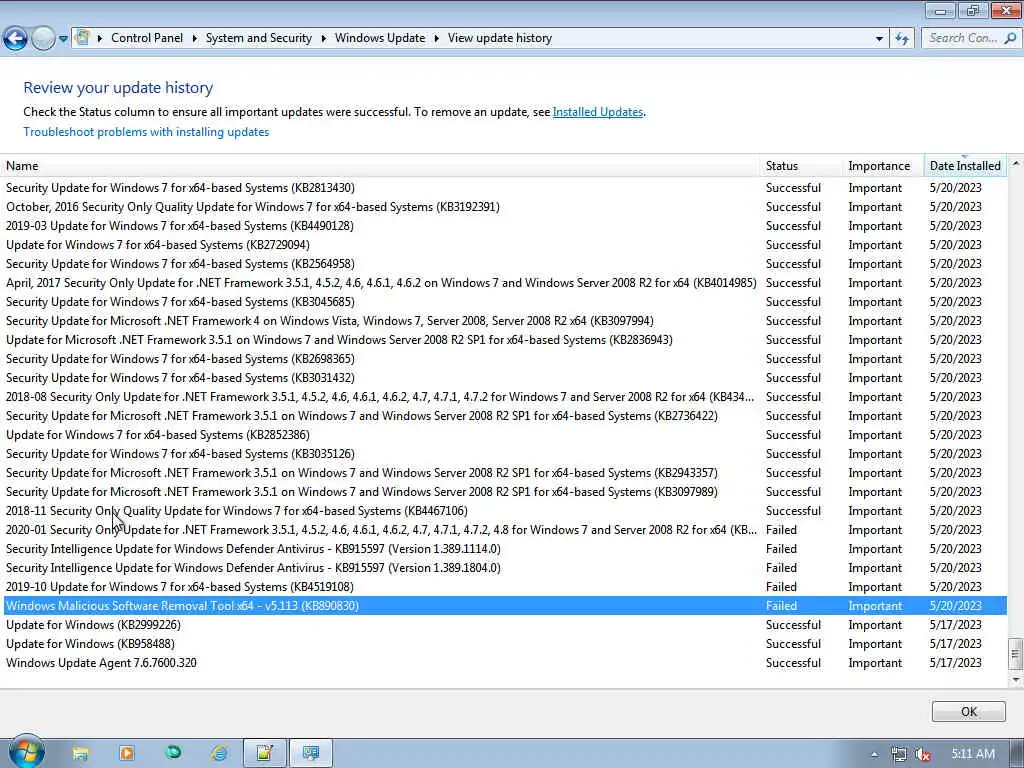1024x768 pixels.
Task: Select .NET Framework 3.5.1 security update KB2736422
Action: (x=505, y=415)
